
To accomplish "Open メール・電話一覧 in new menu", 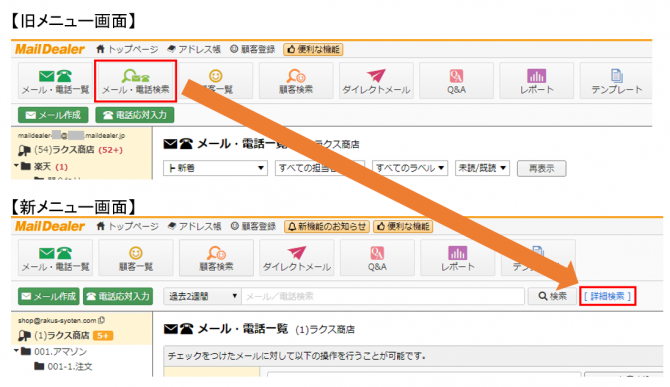I will pos(56,258).
